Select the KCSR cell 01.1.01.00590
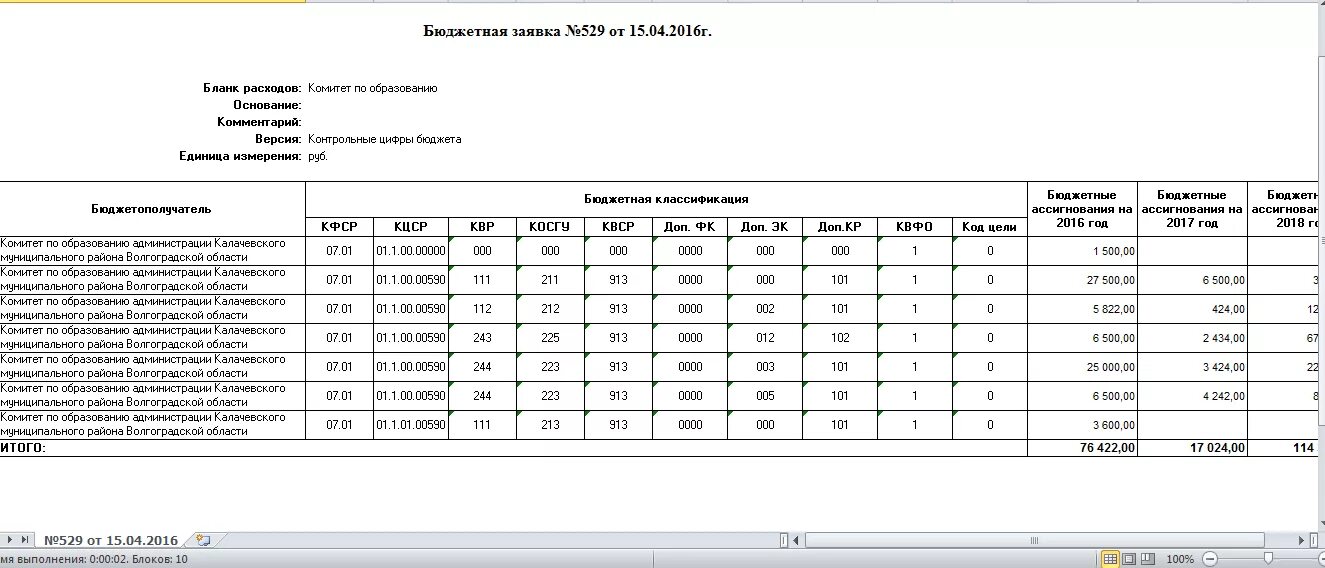Screen dimensions: 1325x568 411,425
